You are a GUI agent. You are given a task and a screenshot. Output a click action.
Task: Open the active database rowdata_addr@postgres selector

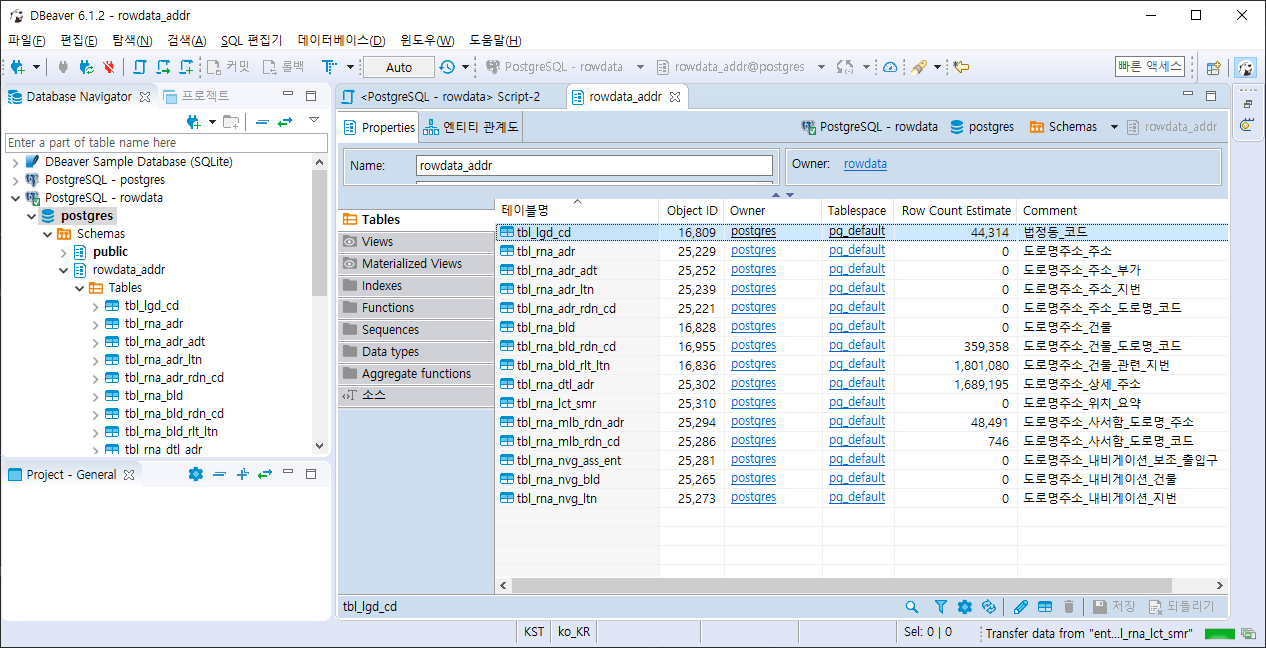tap(741, 67)
